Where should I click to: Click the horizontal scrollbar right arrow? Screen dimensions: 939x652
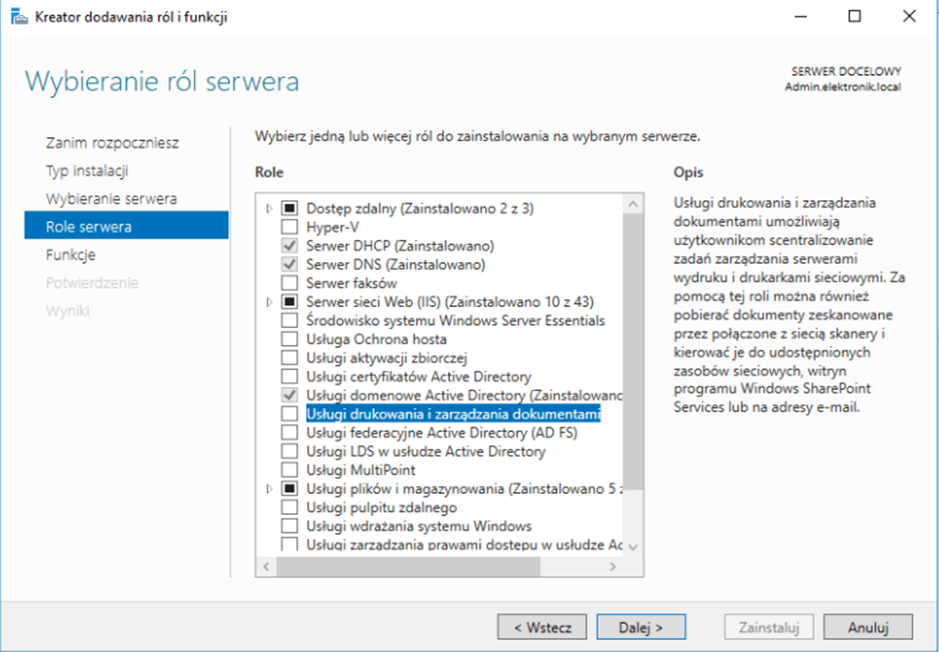click(x=613, y=567)
